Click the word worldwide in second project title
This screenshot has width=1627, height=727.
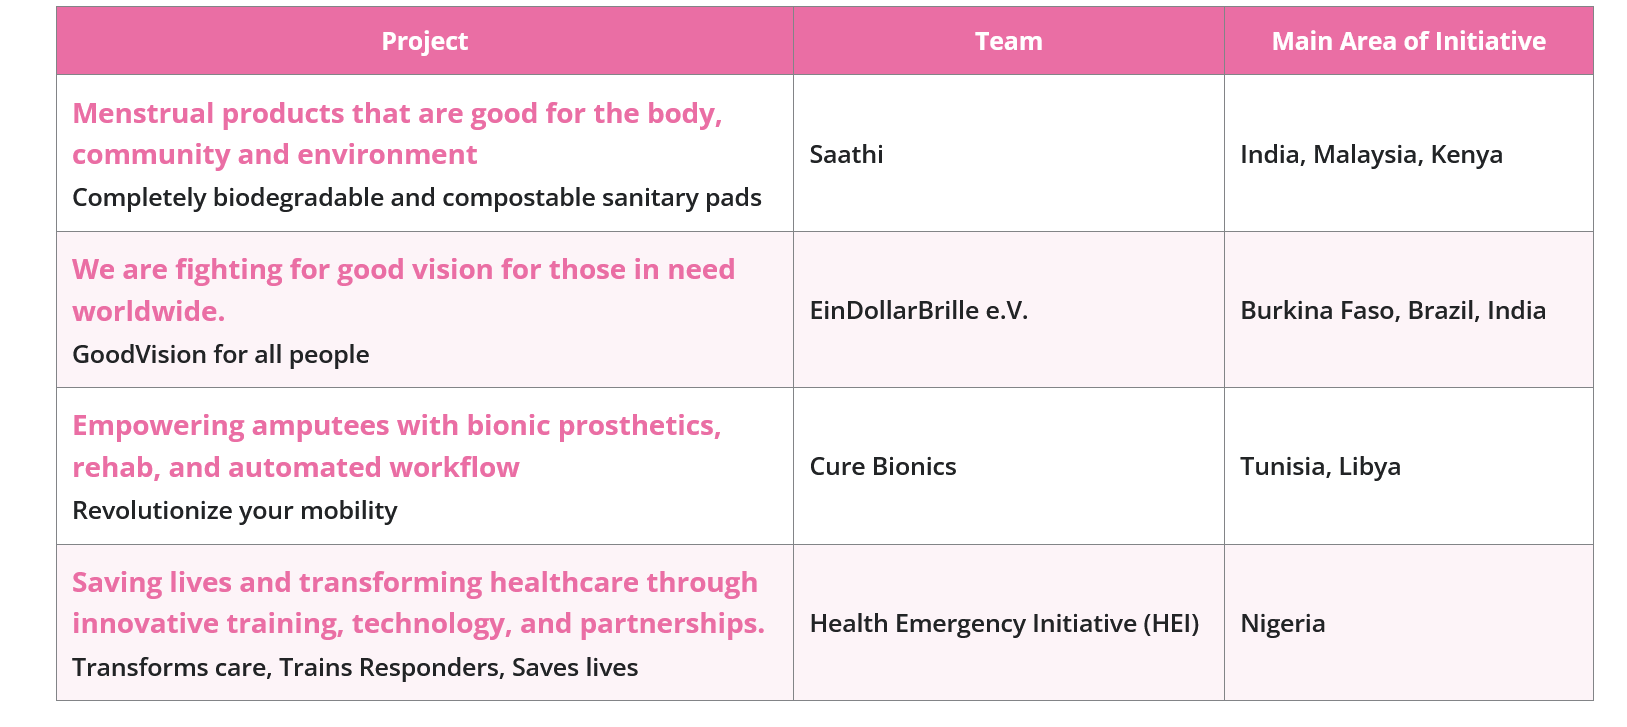point(148,312)
